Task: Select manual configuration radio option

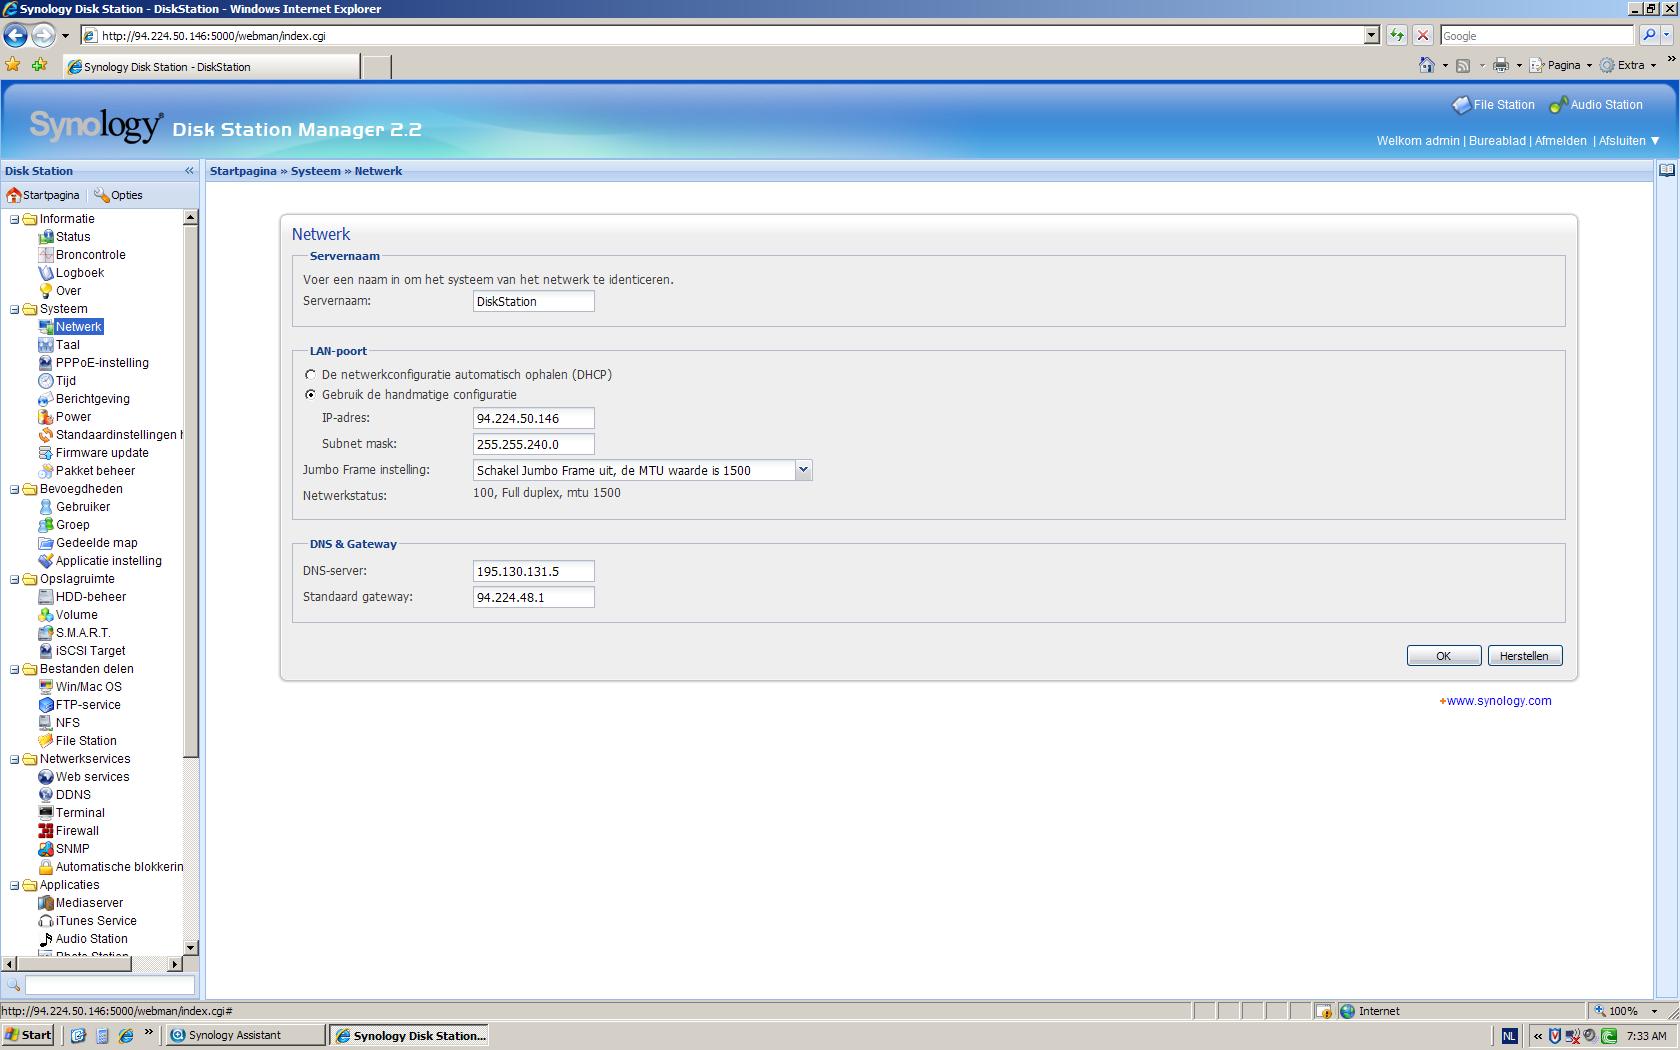Action: pos(310,395)
